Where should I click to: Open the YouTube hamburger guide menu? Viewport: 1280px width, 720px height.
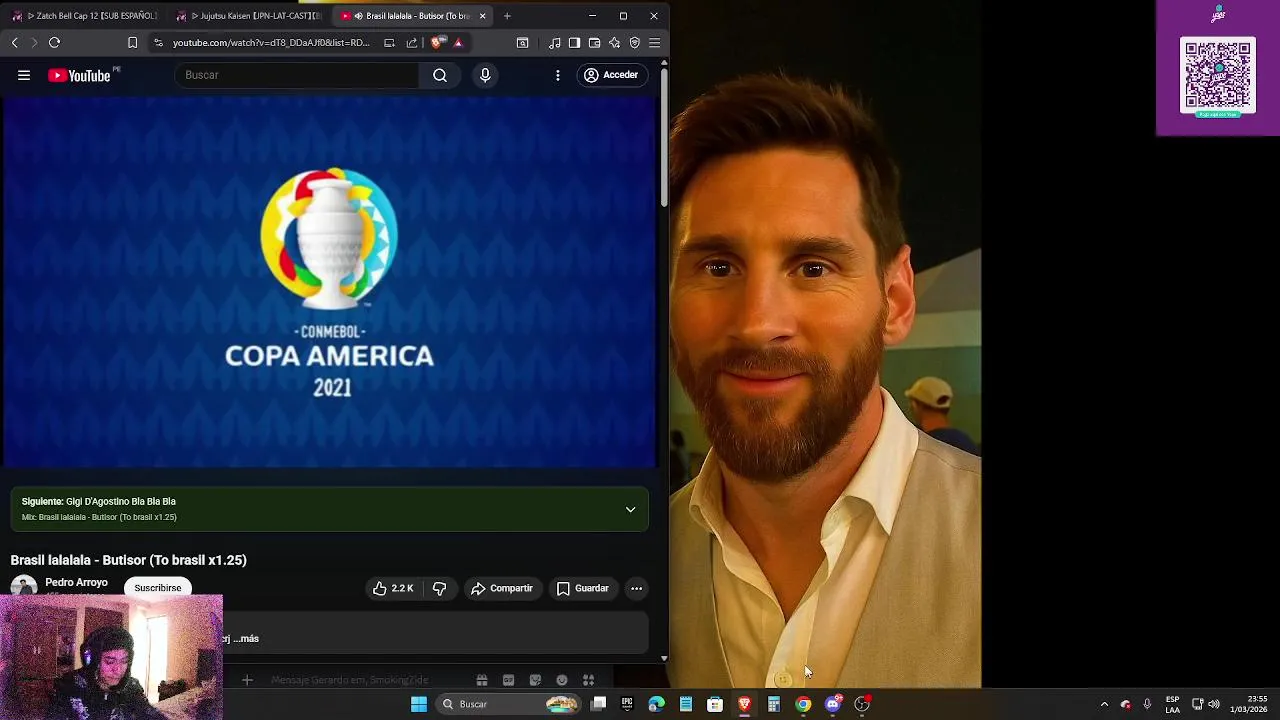point(24,75)
